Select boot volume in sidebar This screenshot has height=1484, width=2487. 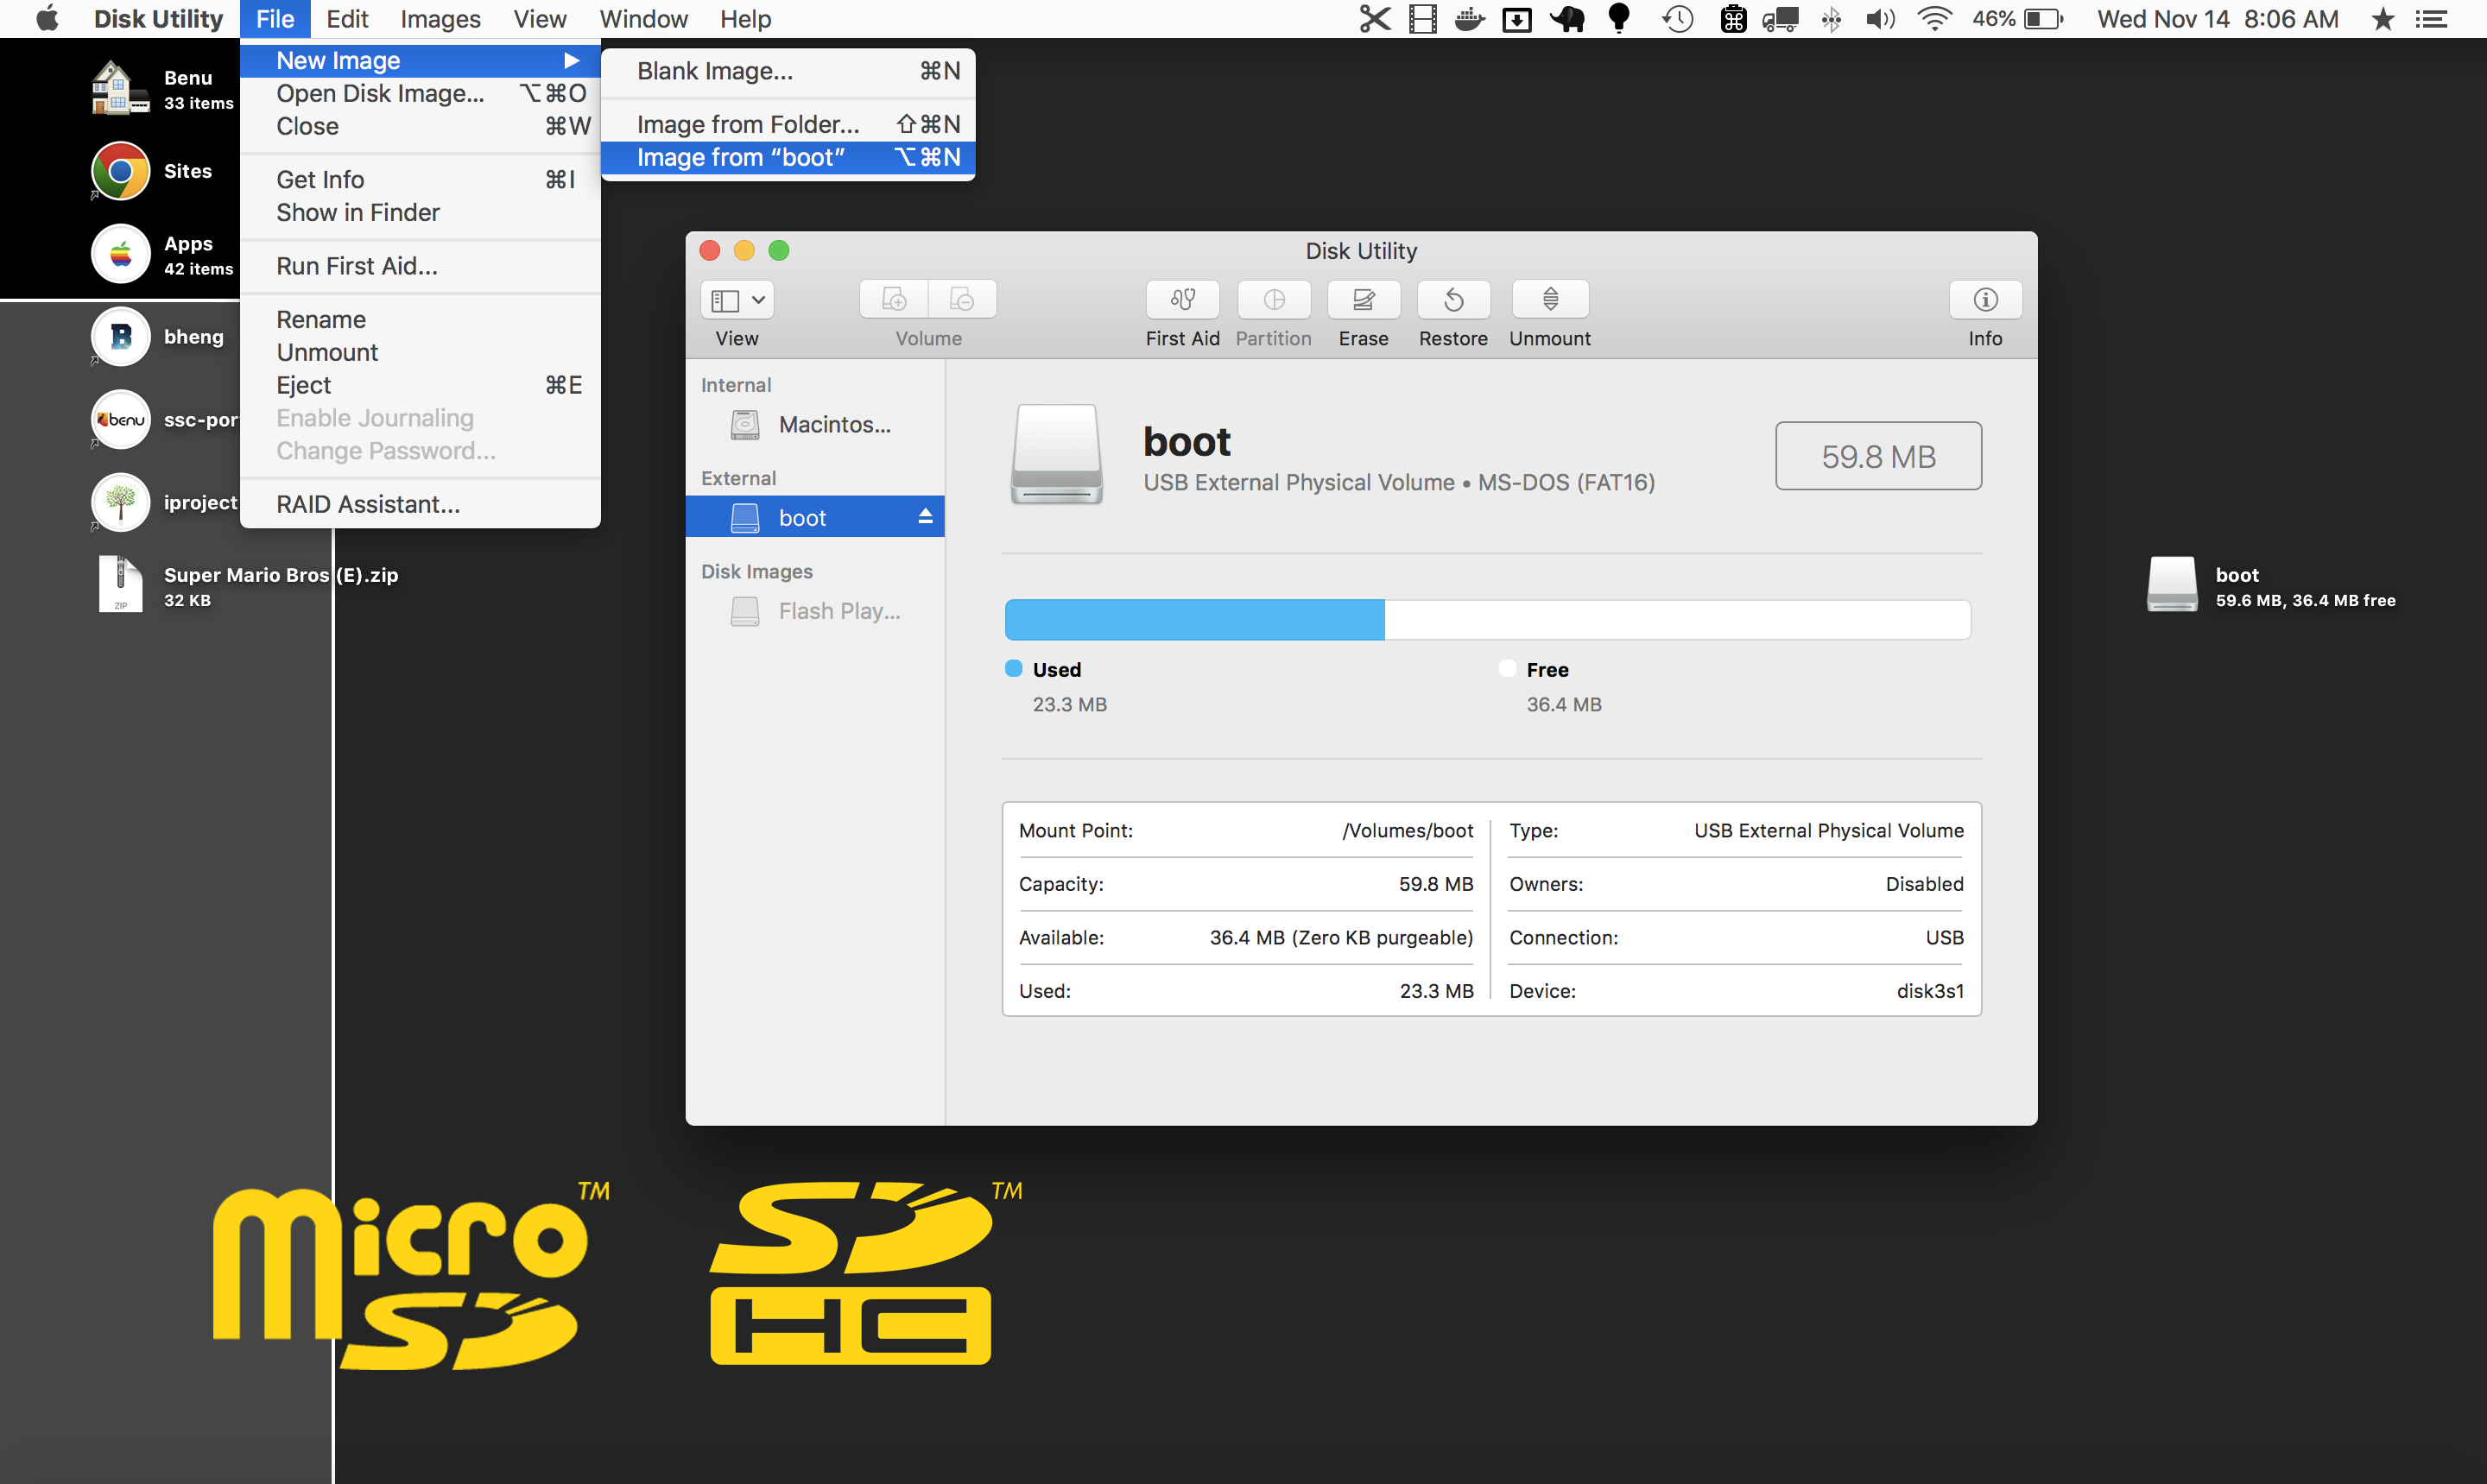coord(815,517)
